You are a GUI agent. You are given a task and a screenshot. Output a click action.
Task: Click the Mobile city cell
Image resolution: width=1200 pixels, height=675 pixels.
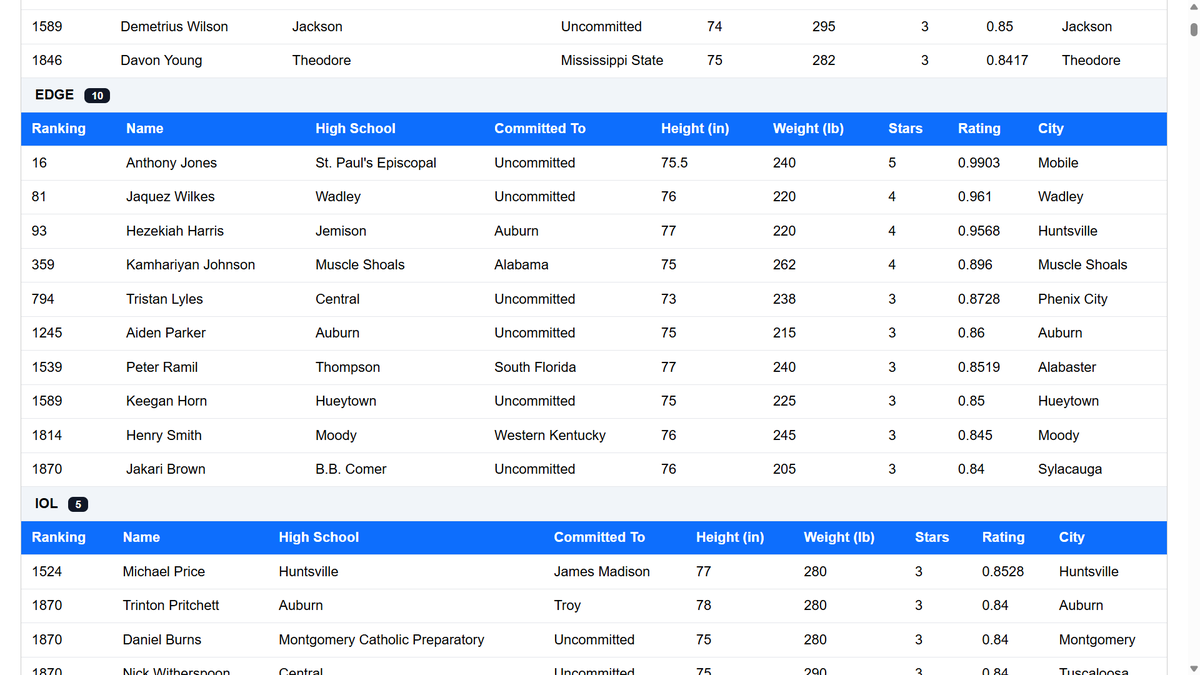click(x=1058, y=163)
